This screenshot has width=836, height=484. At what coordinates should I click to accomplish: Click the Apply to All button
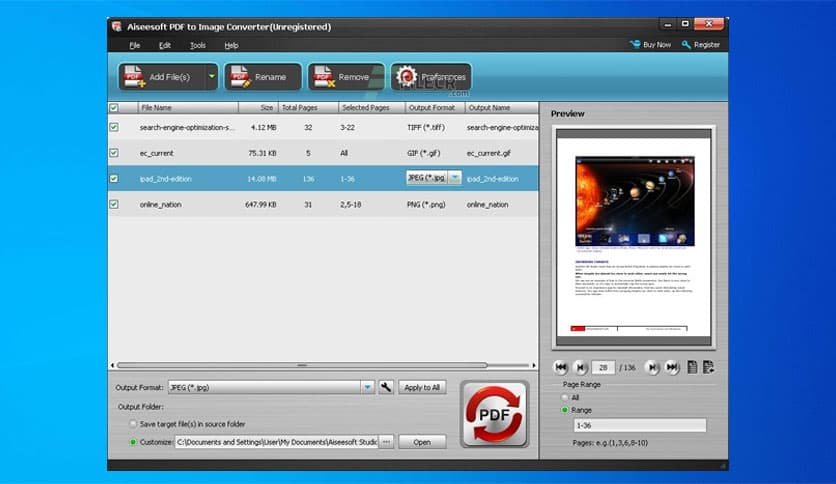click(422, 388)
